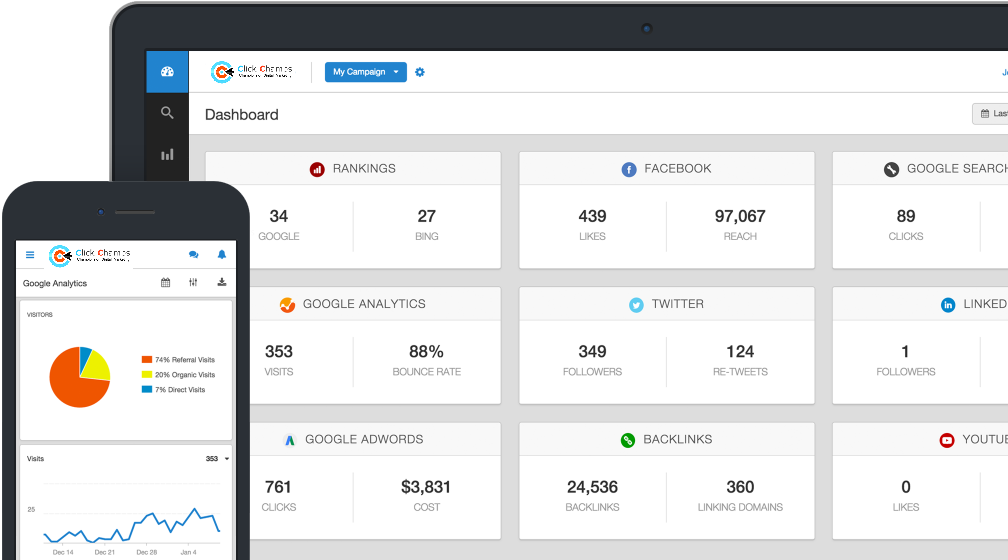Click the 0 YouTube likes value
The image size is (1008, 560).
pyautogui.click(x=906, y=487)
